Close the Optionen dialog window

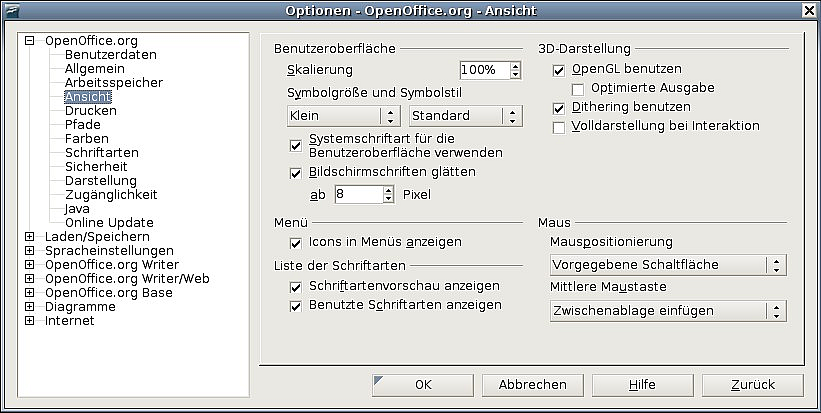(807, 10)
